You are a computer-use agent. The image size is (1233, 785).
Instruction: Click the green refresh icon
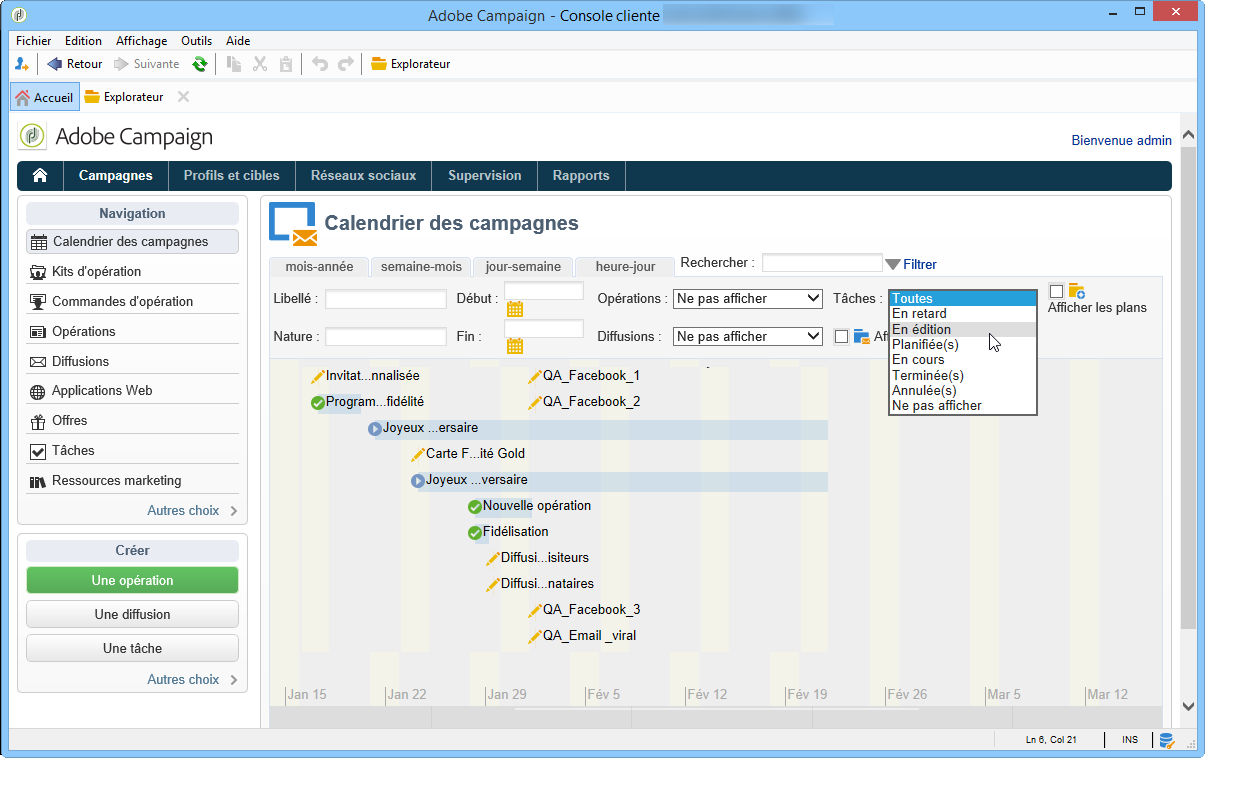click(200, 64)
